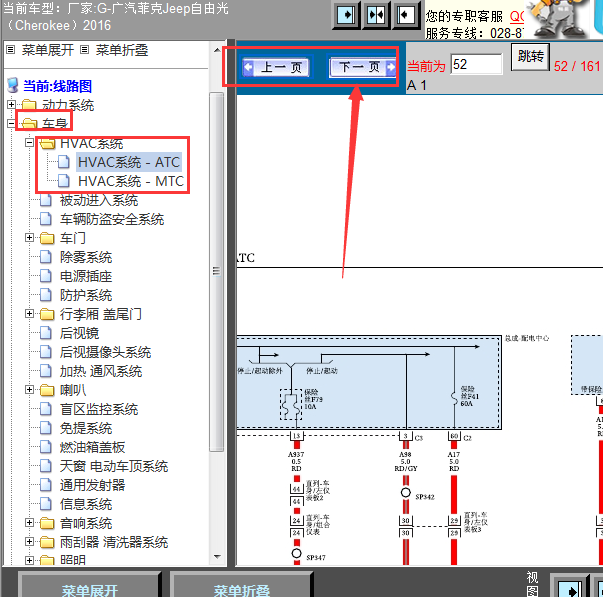Expand the 行李厢 盖尾门 folder

point(29,314)
